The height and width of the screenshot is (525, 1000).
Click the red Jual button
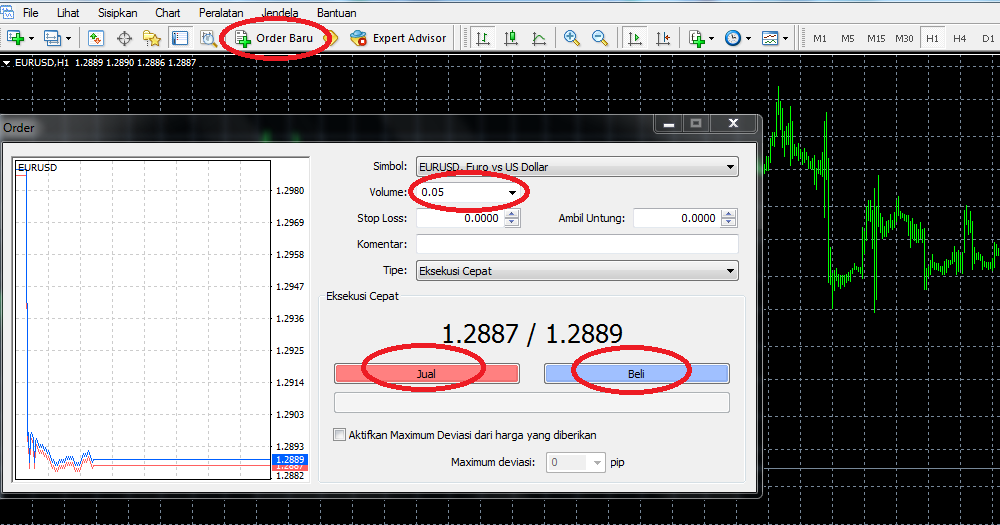427,374
